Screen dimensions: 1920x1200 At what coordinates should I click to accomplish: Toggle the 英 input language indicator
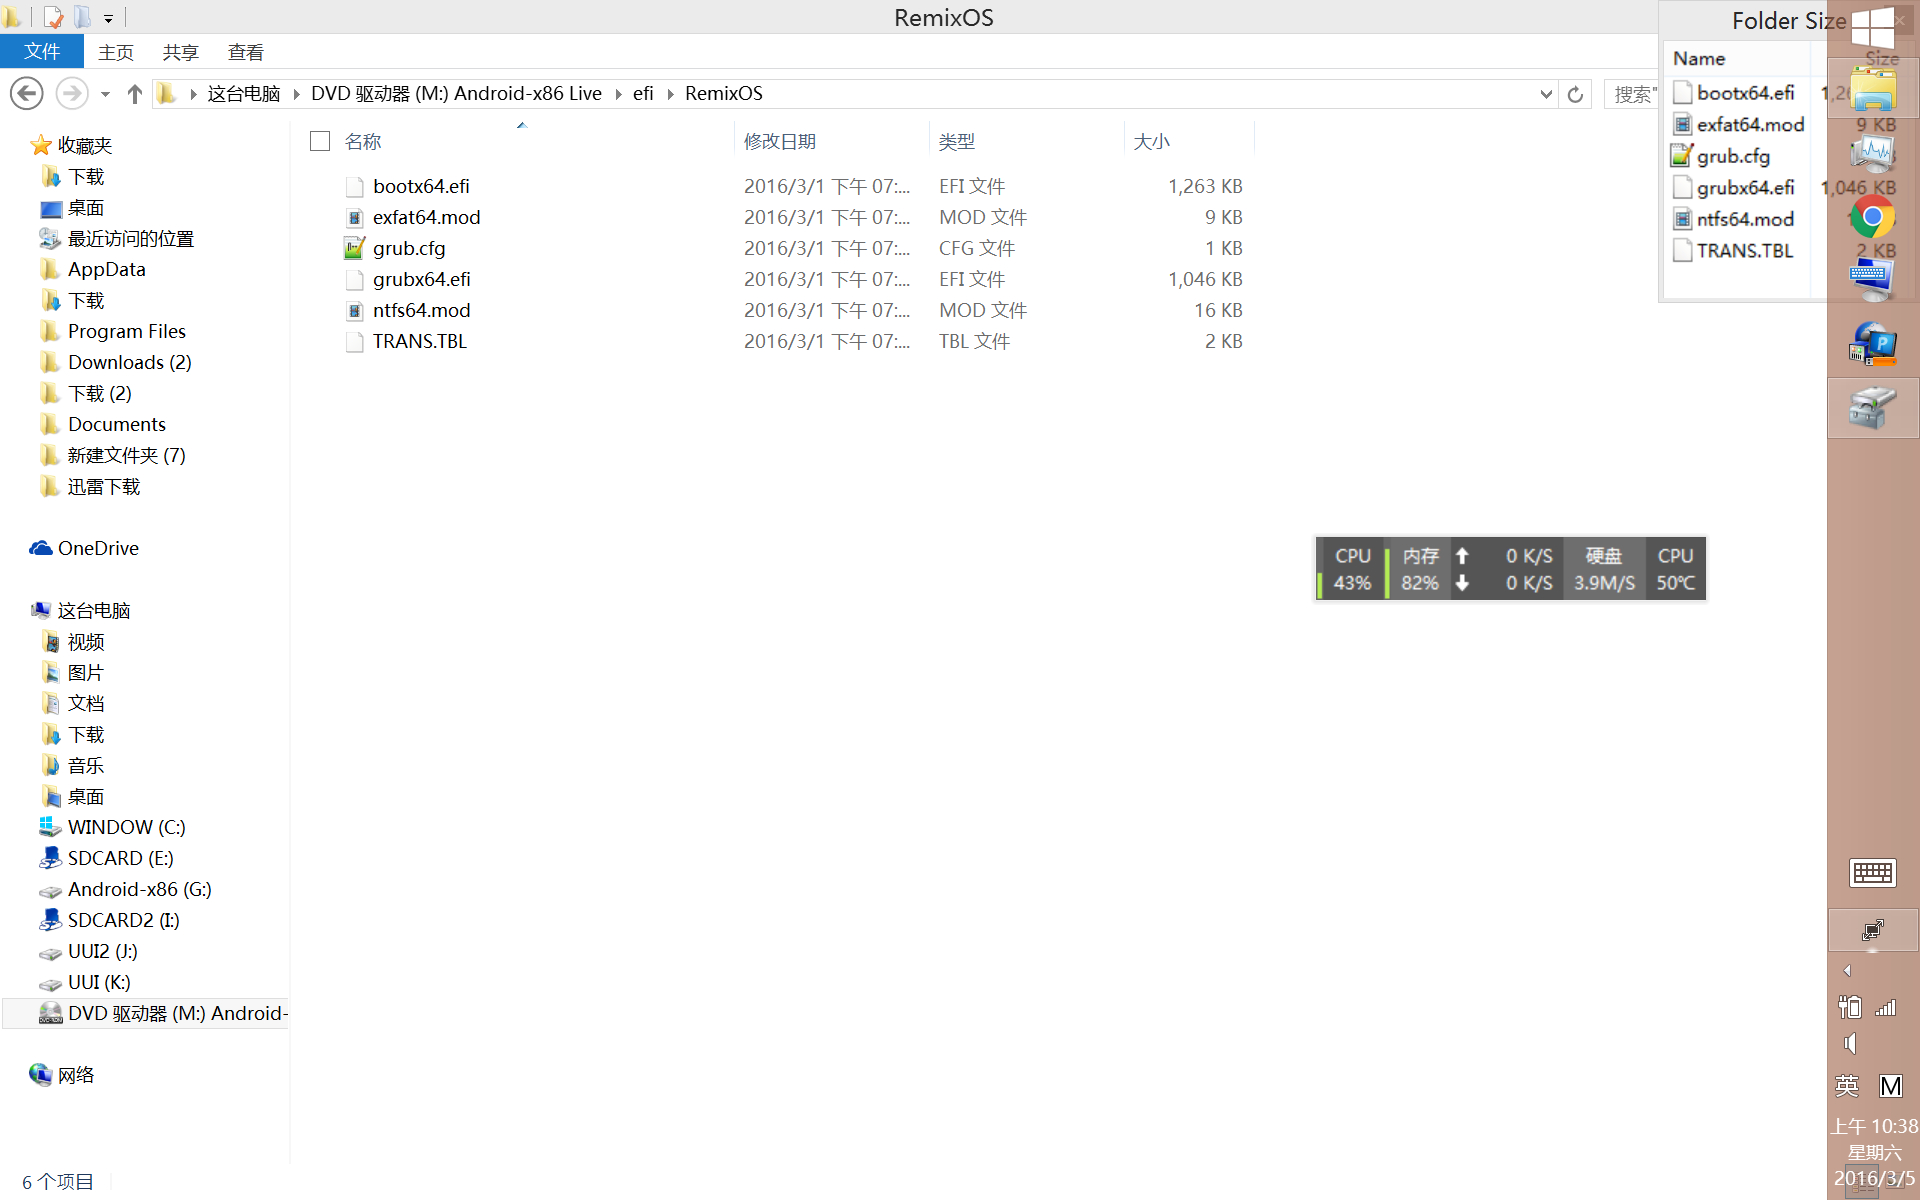point(1847,1086)
